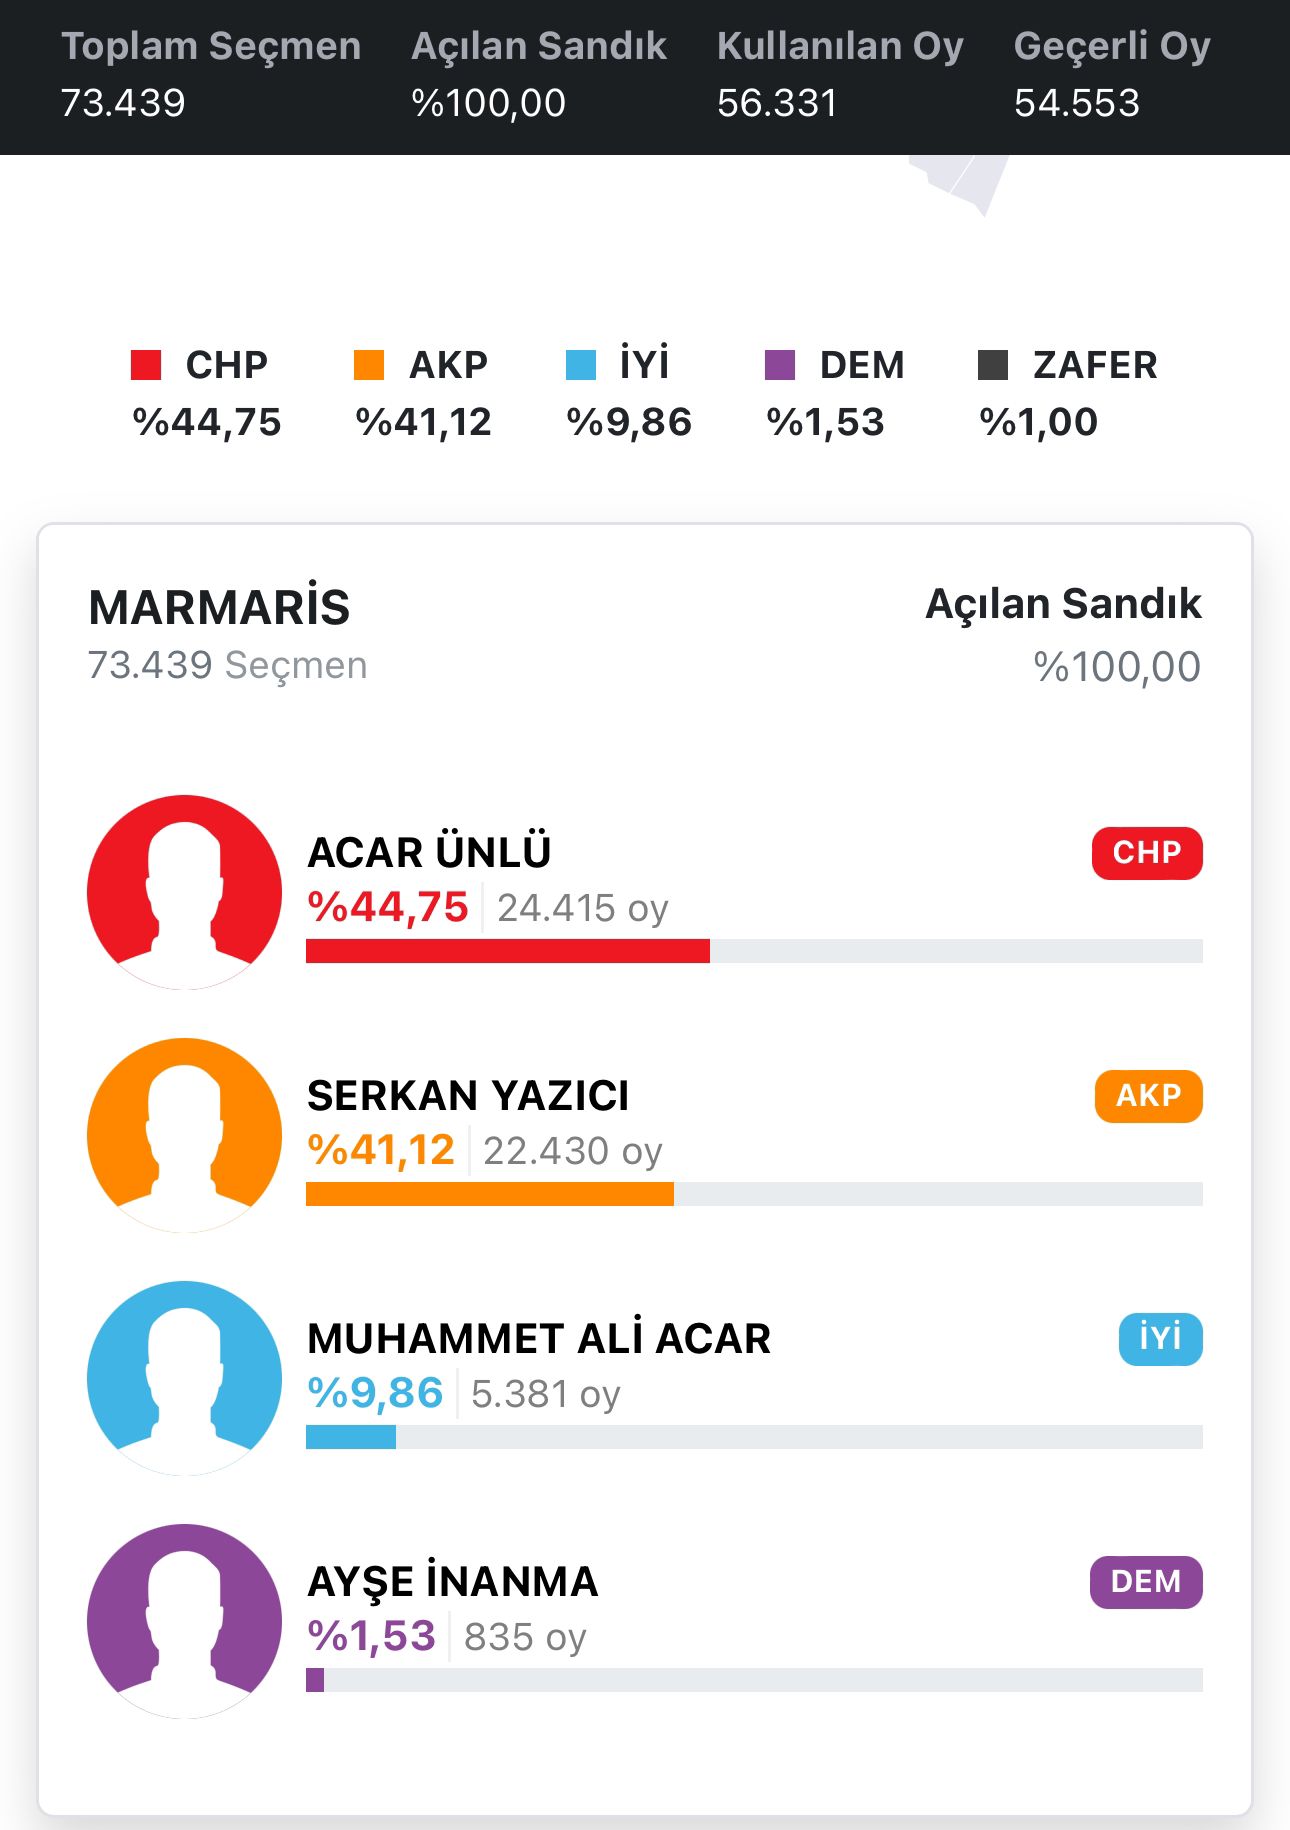Click Serkan Yazıcı's orange vote bar
1290x1830 pixels.
click(x=489, y=1194)
